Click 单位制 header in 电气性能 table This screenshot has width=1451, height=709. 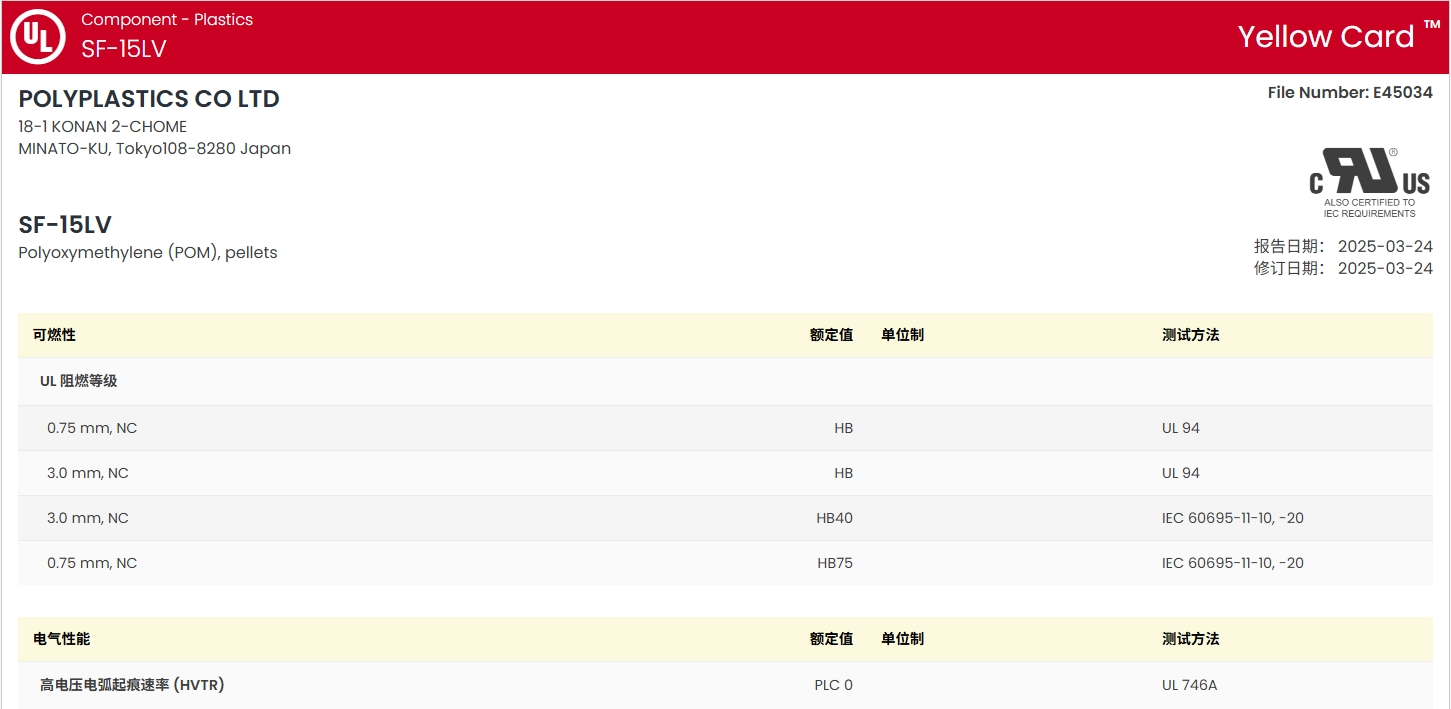[x=902, y=639]
